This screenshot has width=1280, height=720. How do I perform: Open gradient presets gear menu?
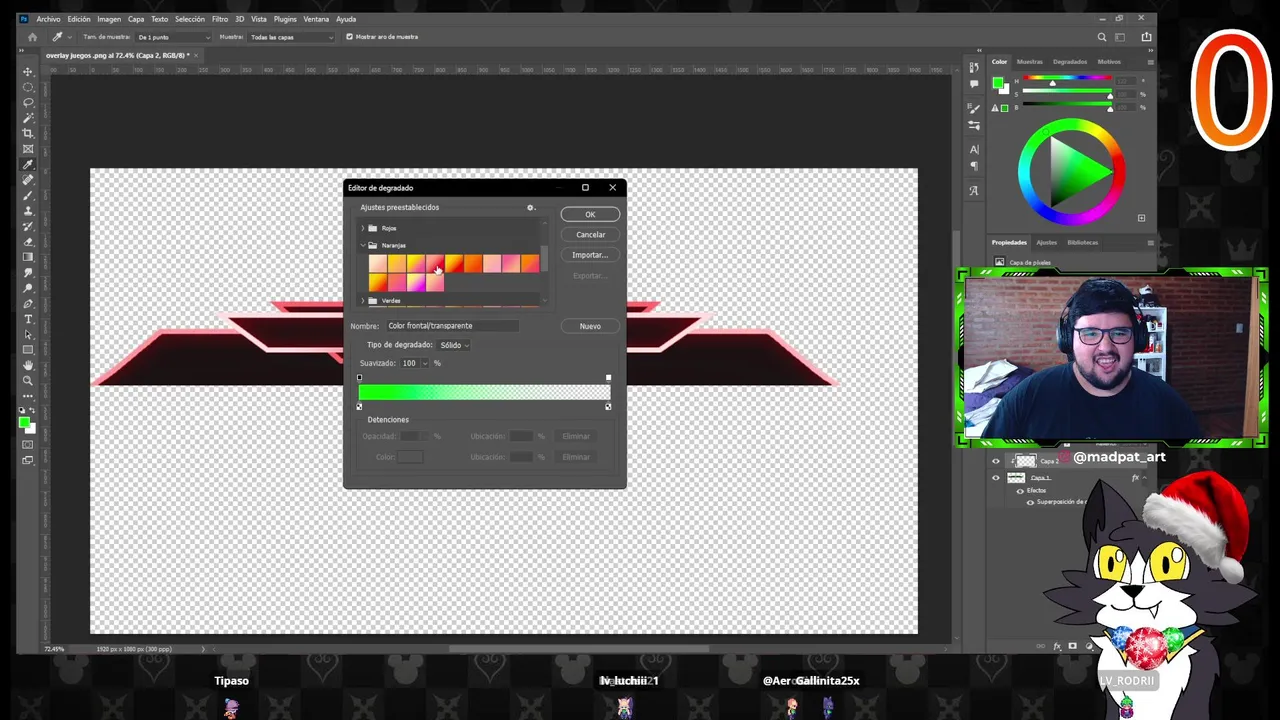pyautogui.click(x=531, y=208)
